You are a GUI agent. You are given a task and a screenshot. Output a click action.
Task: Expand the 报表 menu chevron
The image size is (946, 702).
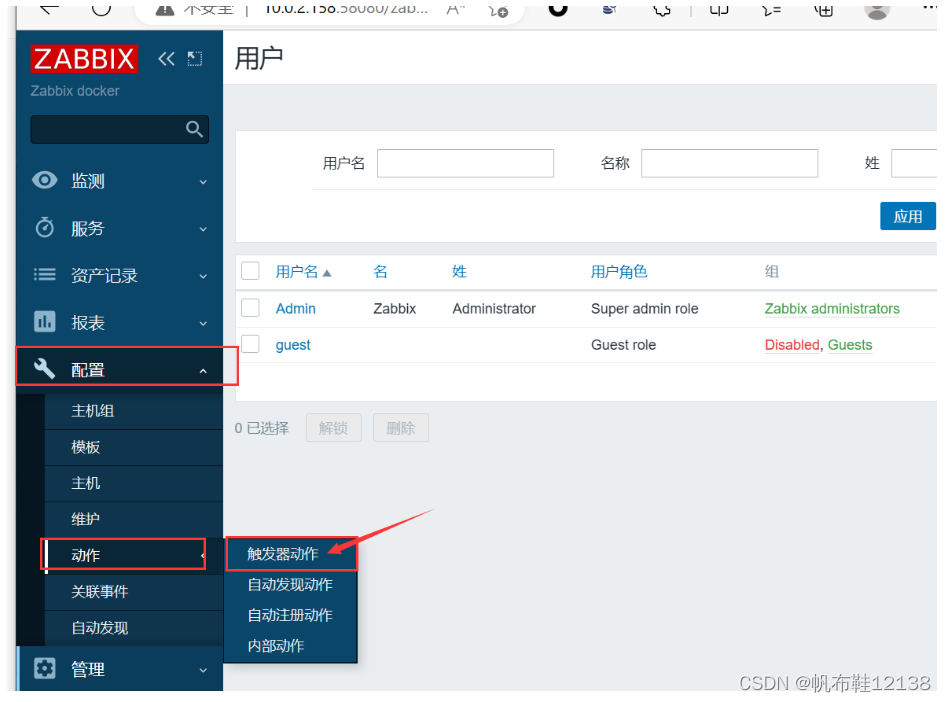203,323
